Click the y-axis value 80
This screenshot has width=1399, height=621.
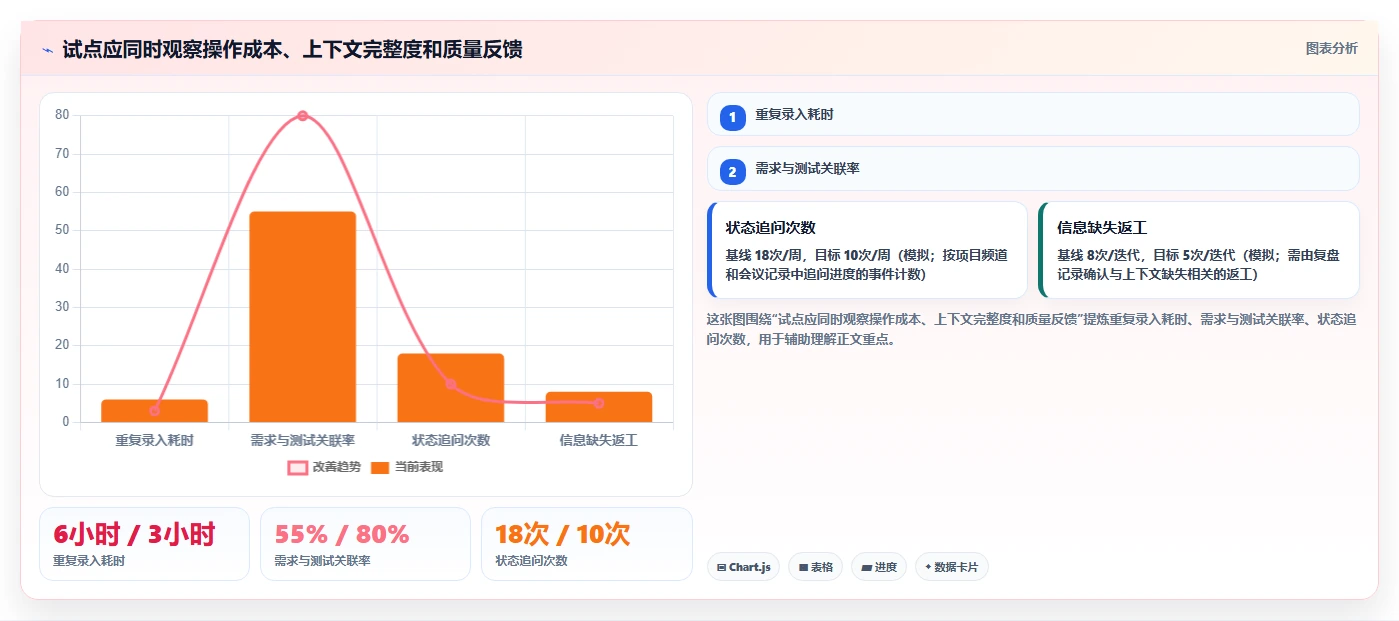click(x=62, y=115)
